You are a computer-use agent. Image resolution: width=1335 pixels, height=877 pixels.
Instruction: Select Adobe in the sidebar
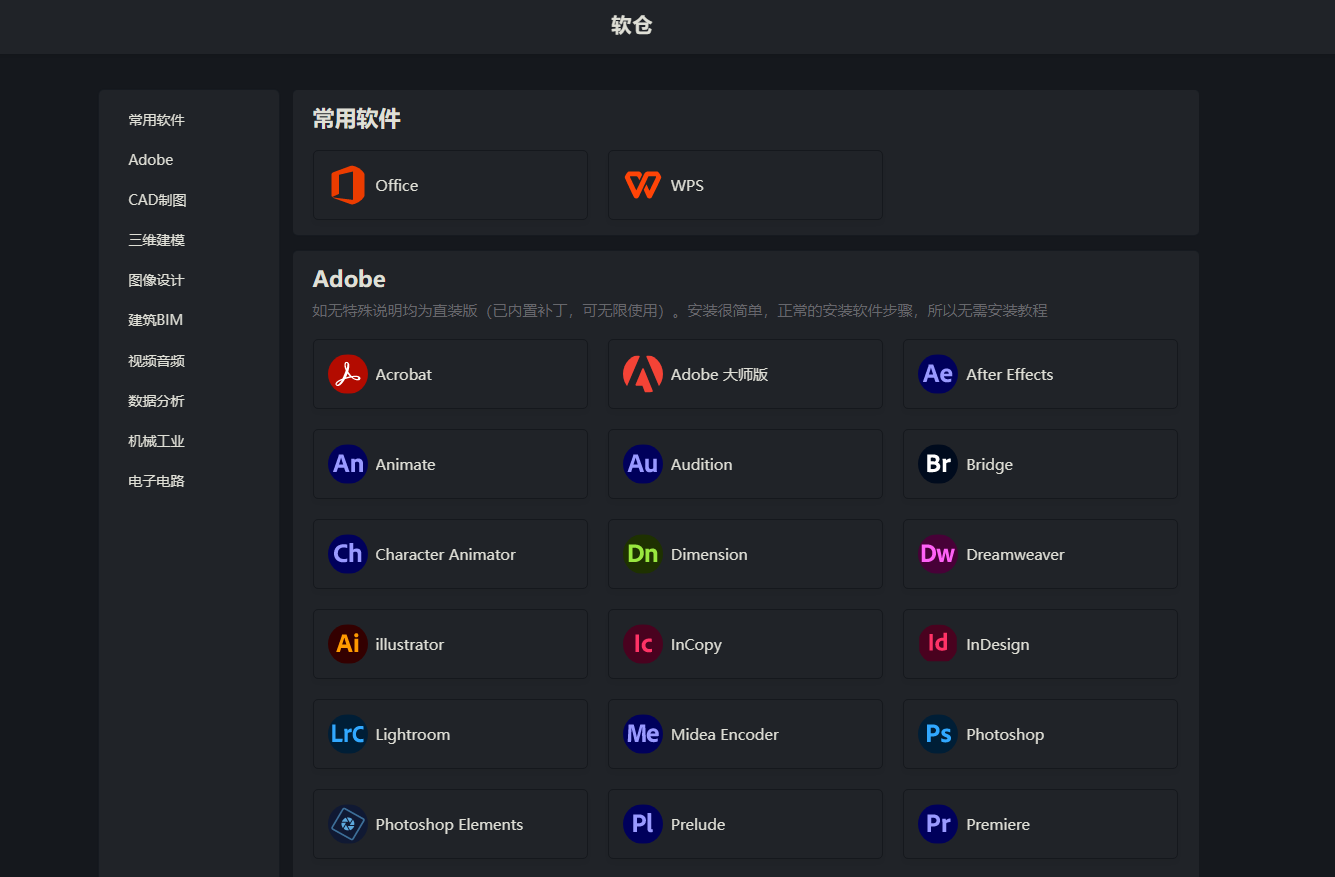click(x=151, y=160)
